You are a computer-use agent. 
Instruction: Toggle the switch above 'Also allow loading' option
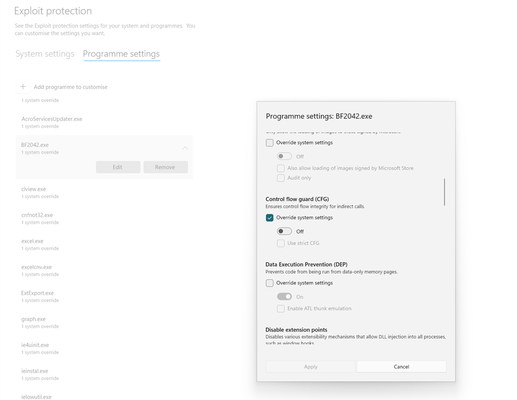point(284,156)
